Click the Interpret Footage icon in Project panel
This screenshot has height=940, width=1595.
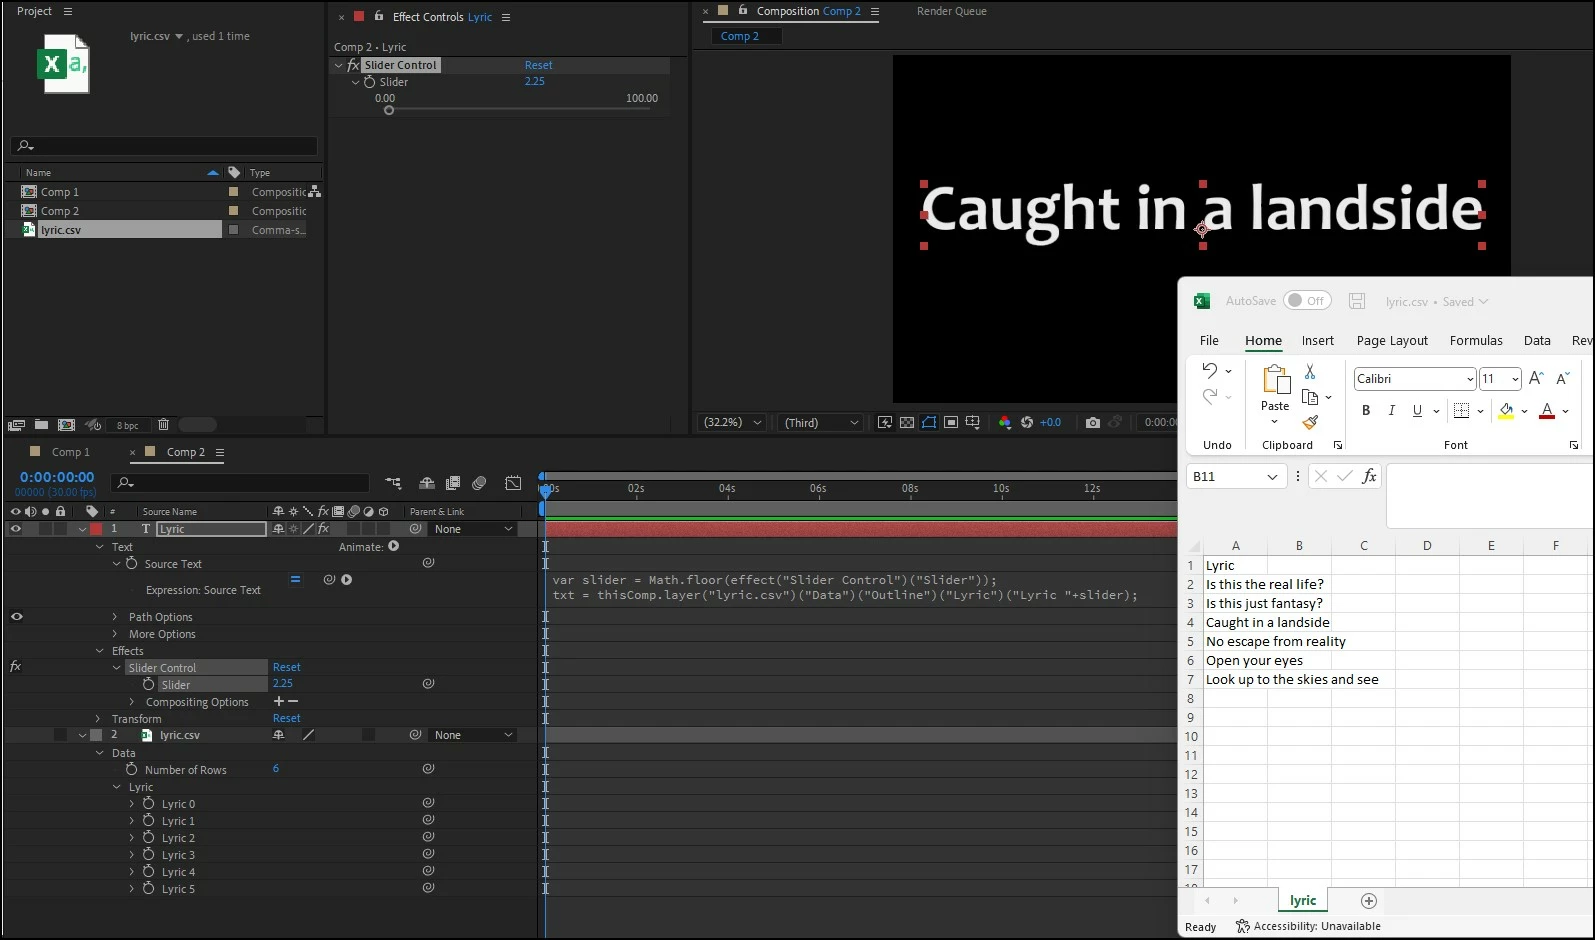[16, 425]
